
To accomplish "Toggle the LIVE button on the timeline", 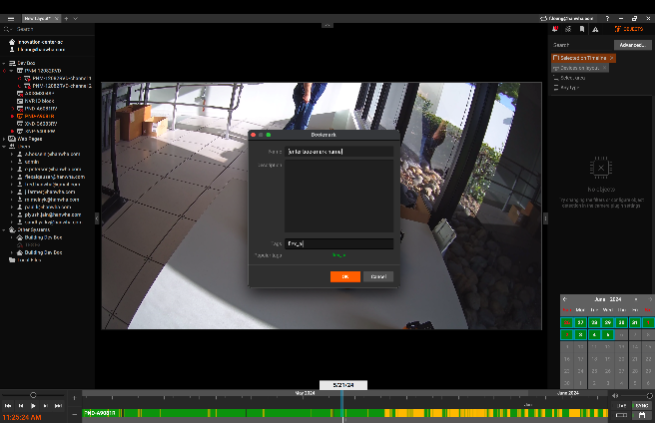I will click(622, 405).
